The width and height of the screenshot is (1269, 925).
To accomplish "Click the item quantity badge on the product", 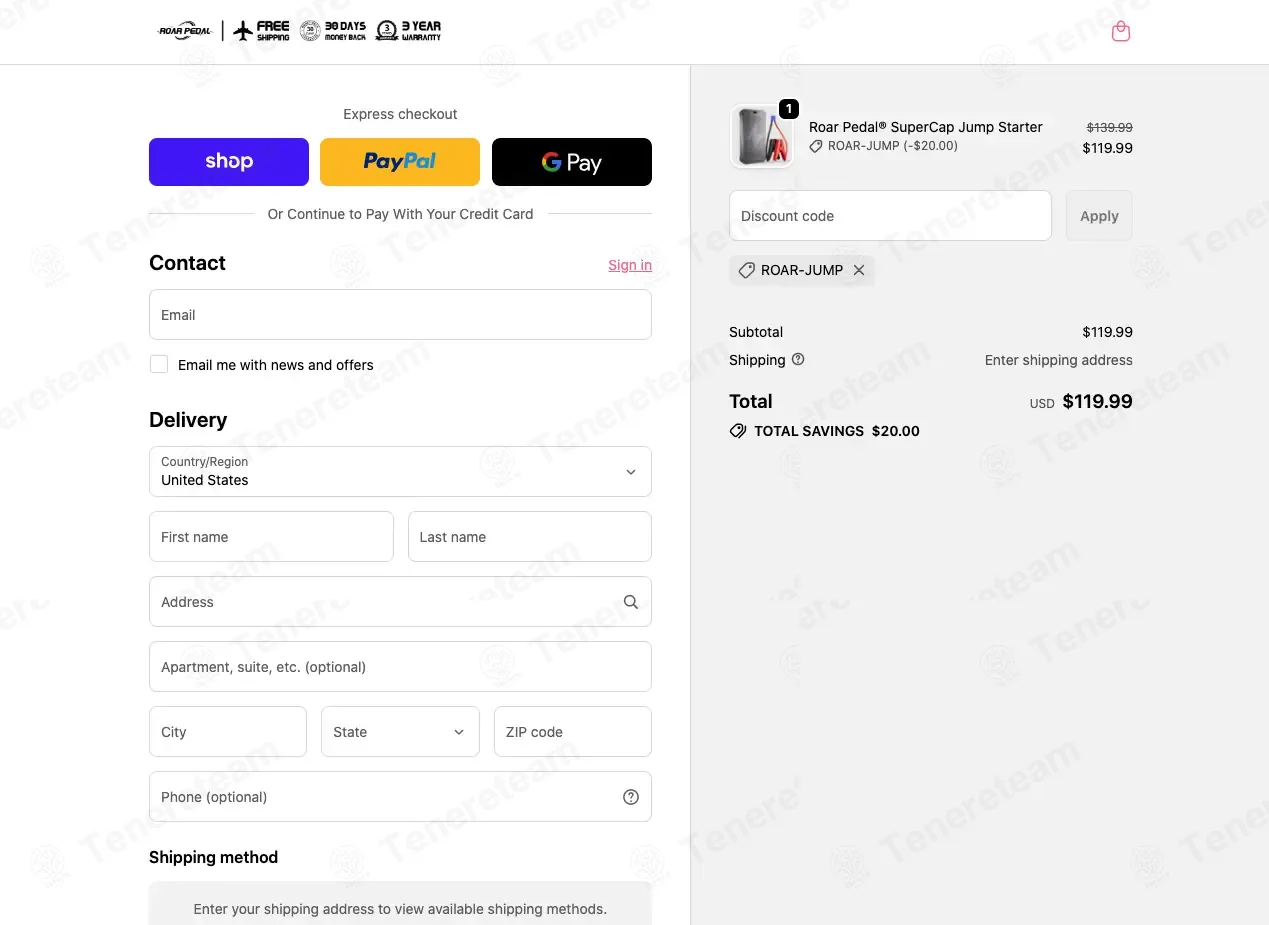I will pos(789,109).
